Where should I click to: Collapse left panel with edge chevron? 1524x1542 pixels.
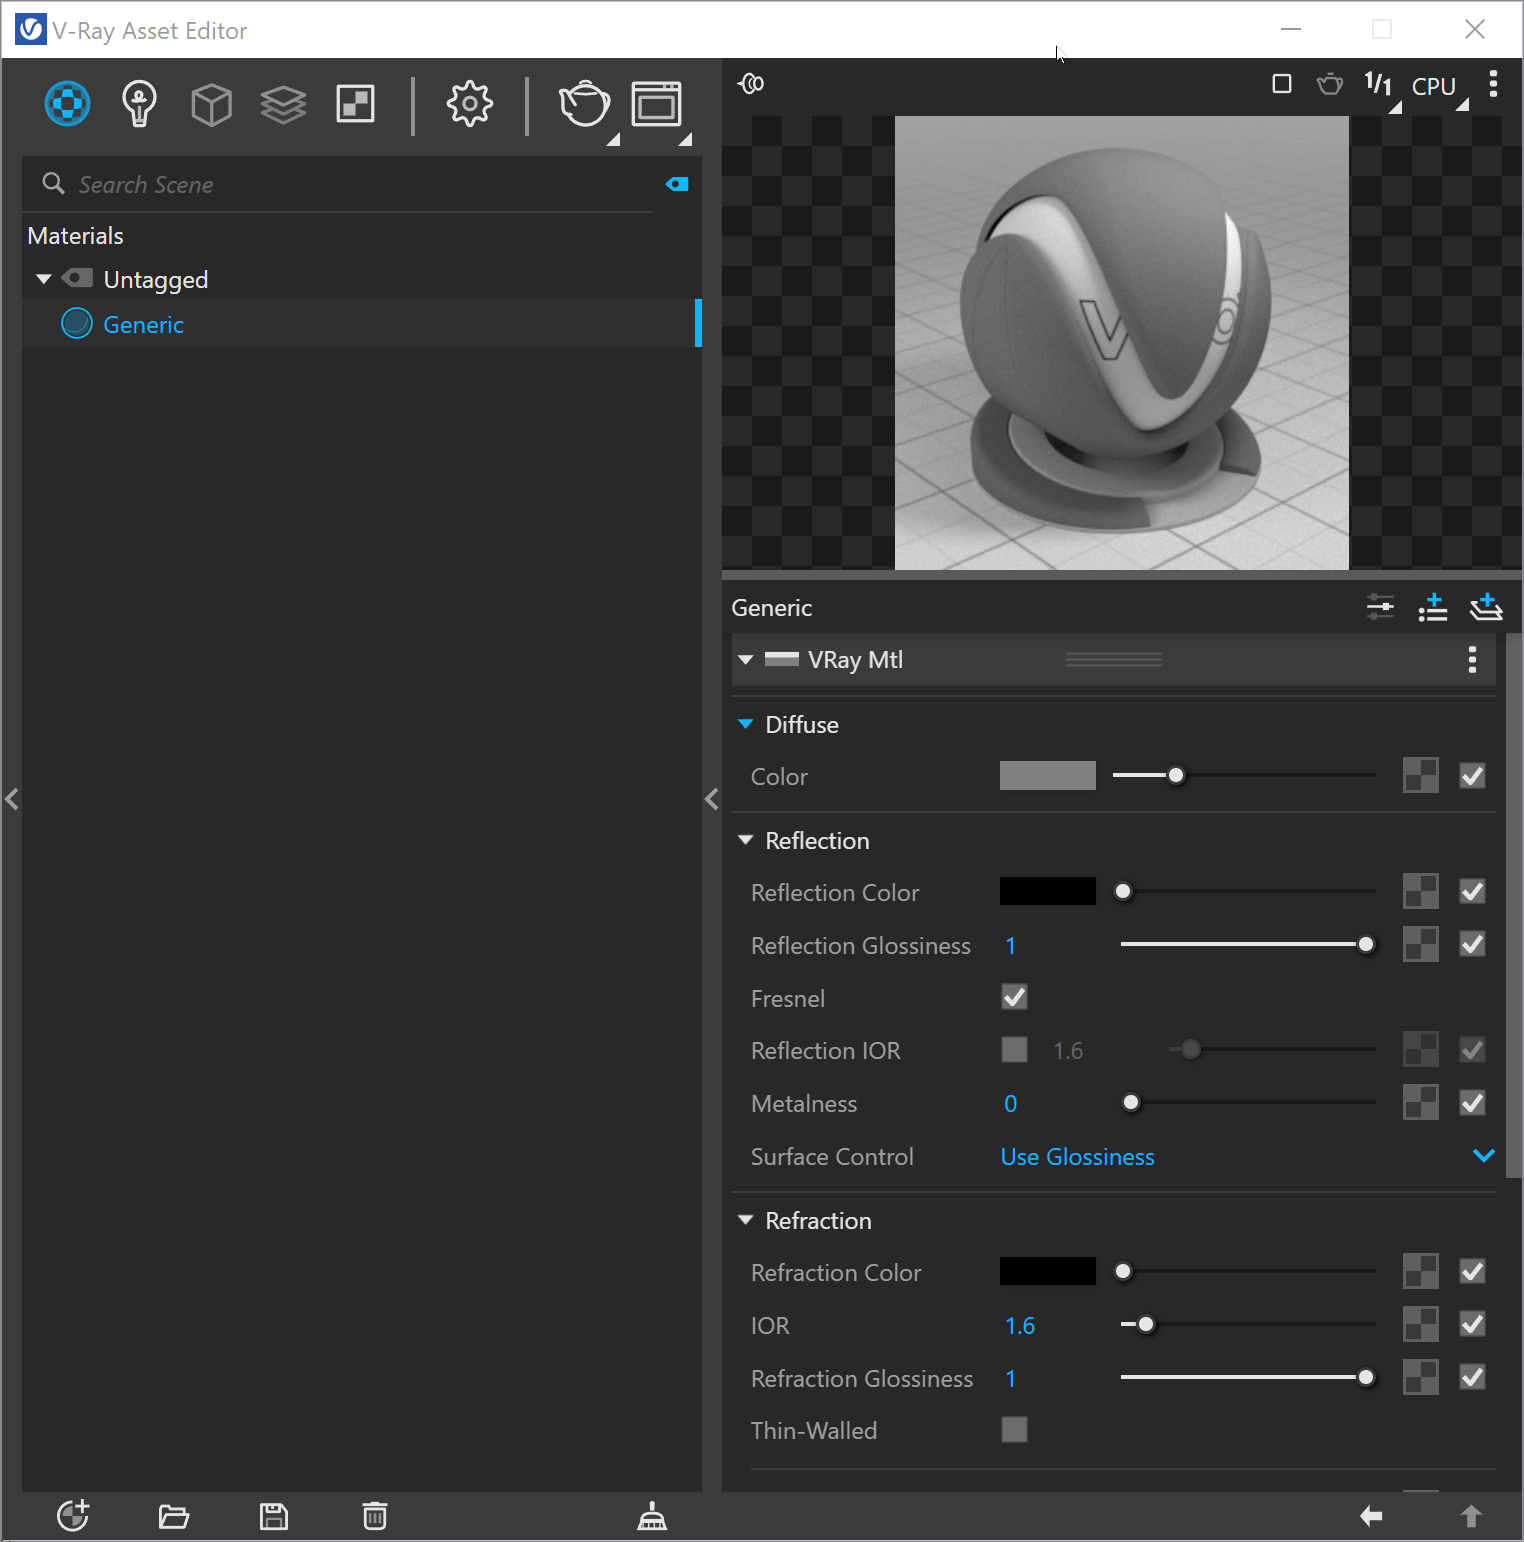click(x=11, y=799)
